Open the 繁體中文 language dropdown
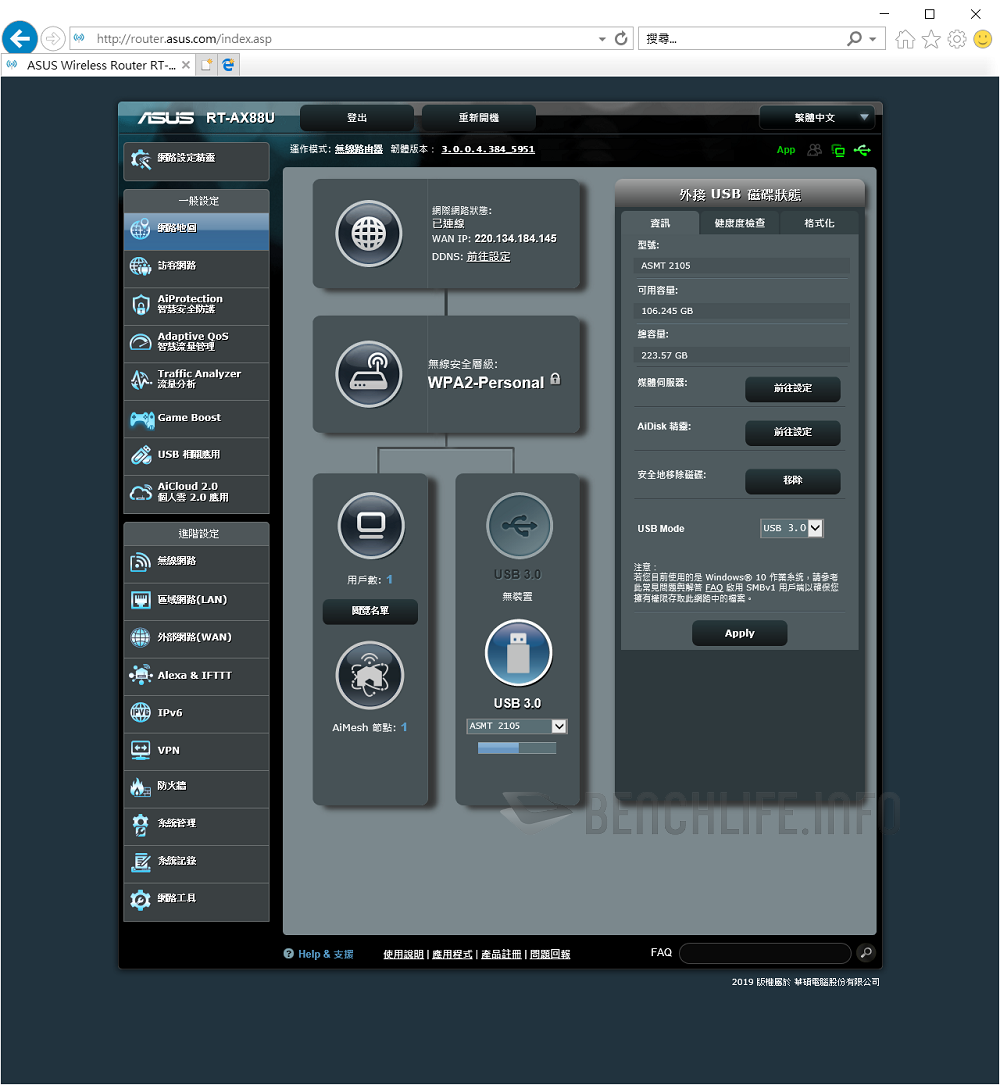 pos(817,118)
